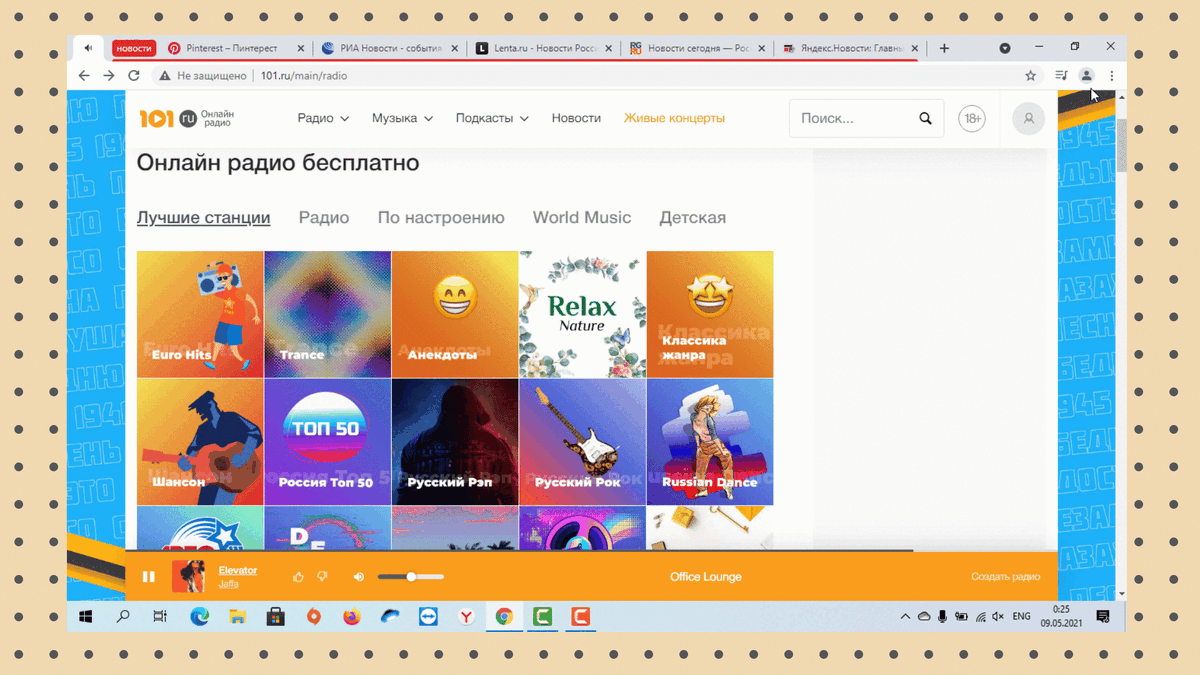1200x675 pixels.
Task: Open the Windows Start menu
Action: pyautogui.click(x=85, y=617)
